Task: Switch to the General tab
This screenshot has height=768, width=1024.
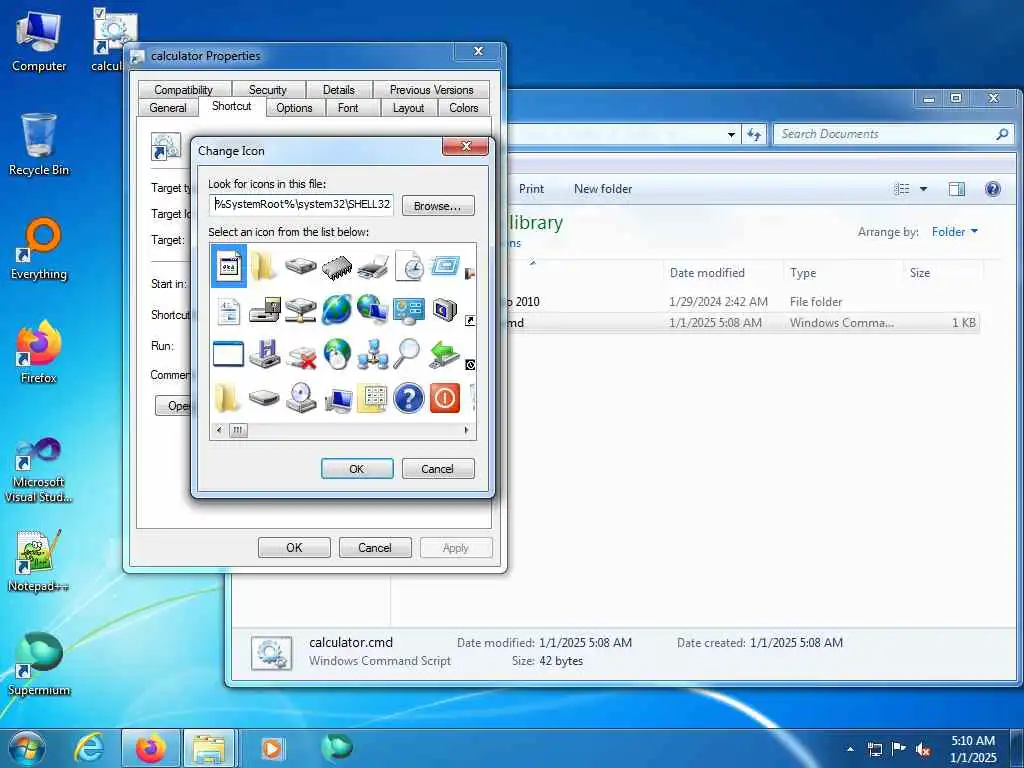Action: 168,108
